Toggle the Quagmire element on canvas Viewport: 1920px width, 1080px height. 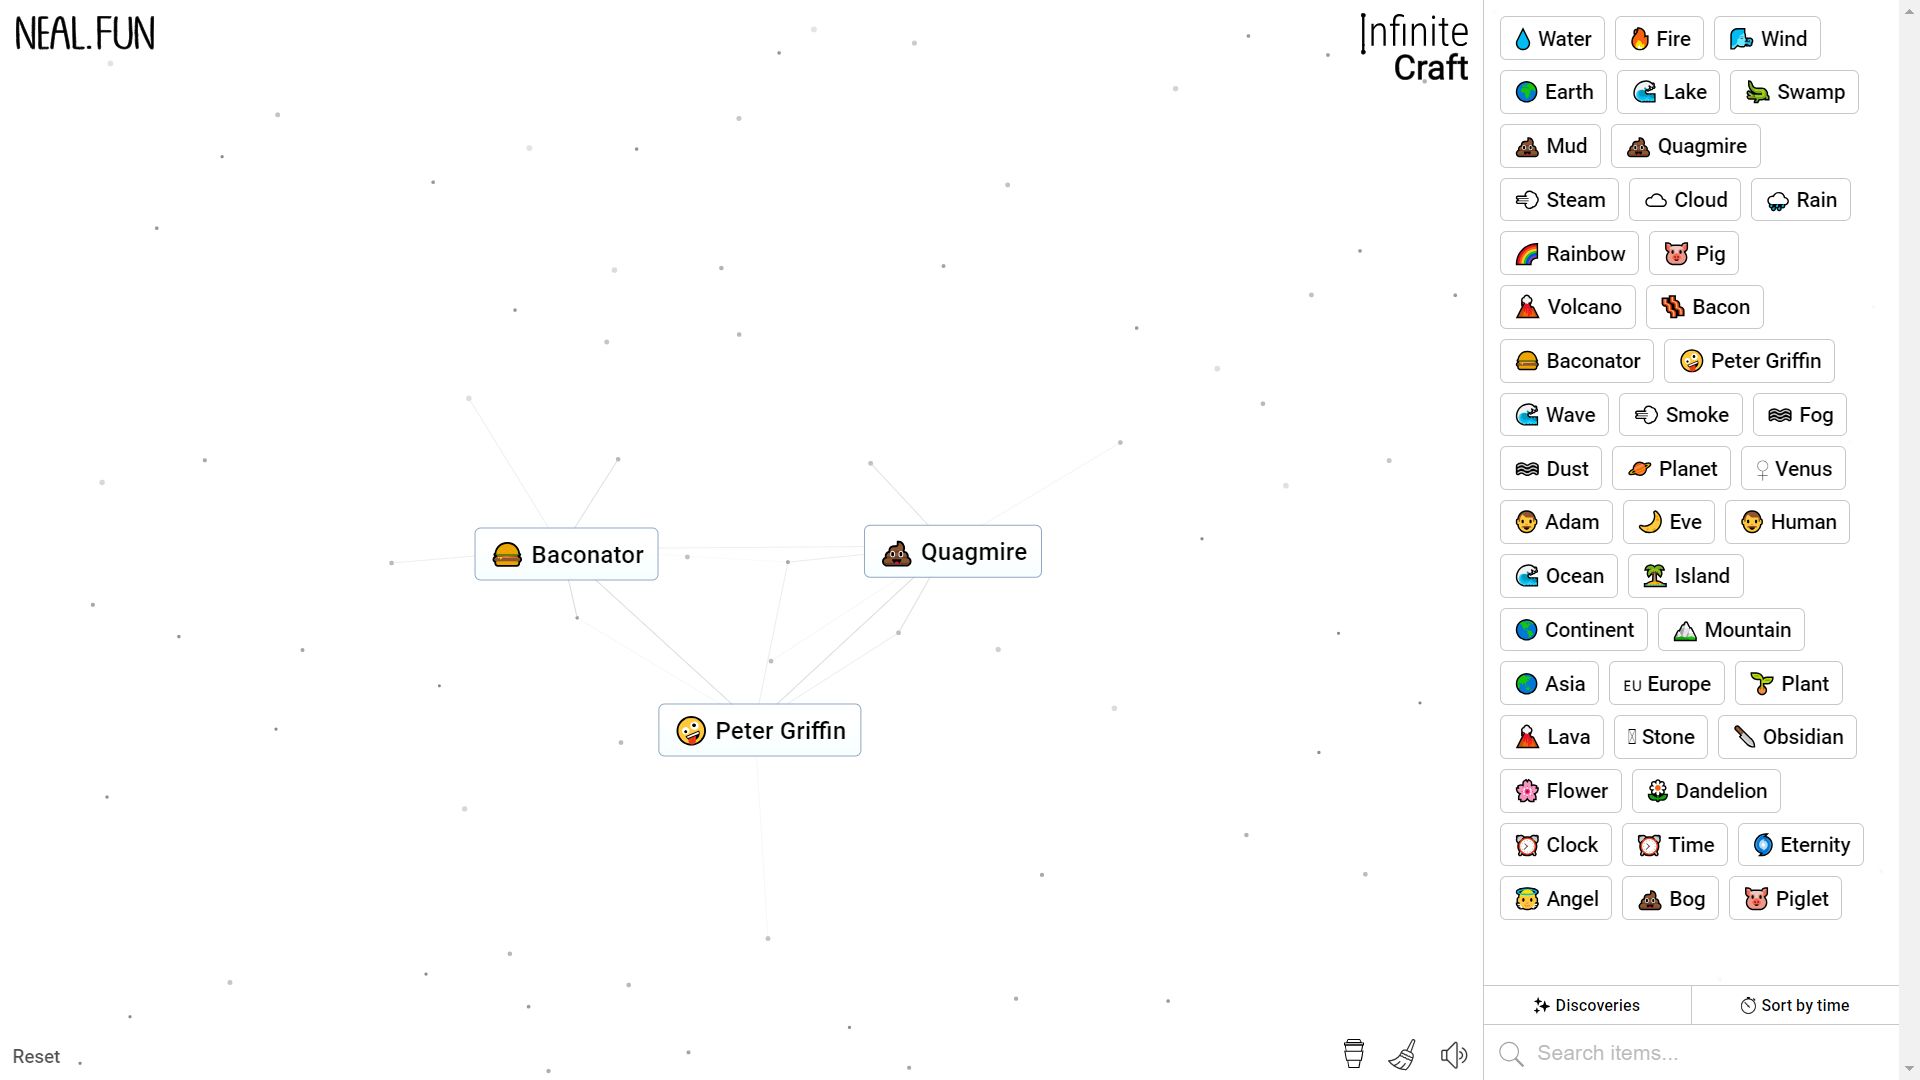(x=952, y=551)
